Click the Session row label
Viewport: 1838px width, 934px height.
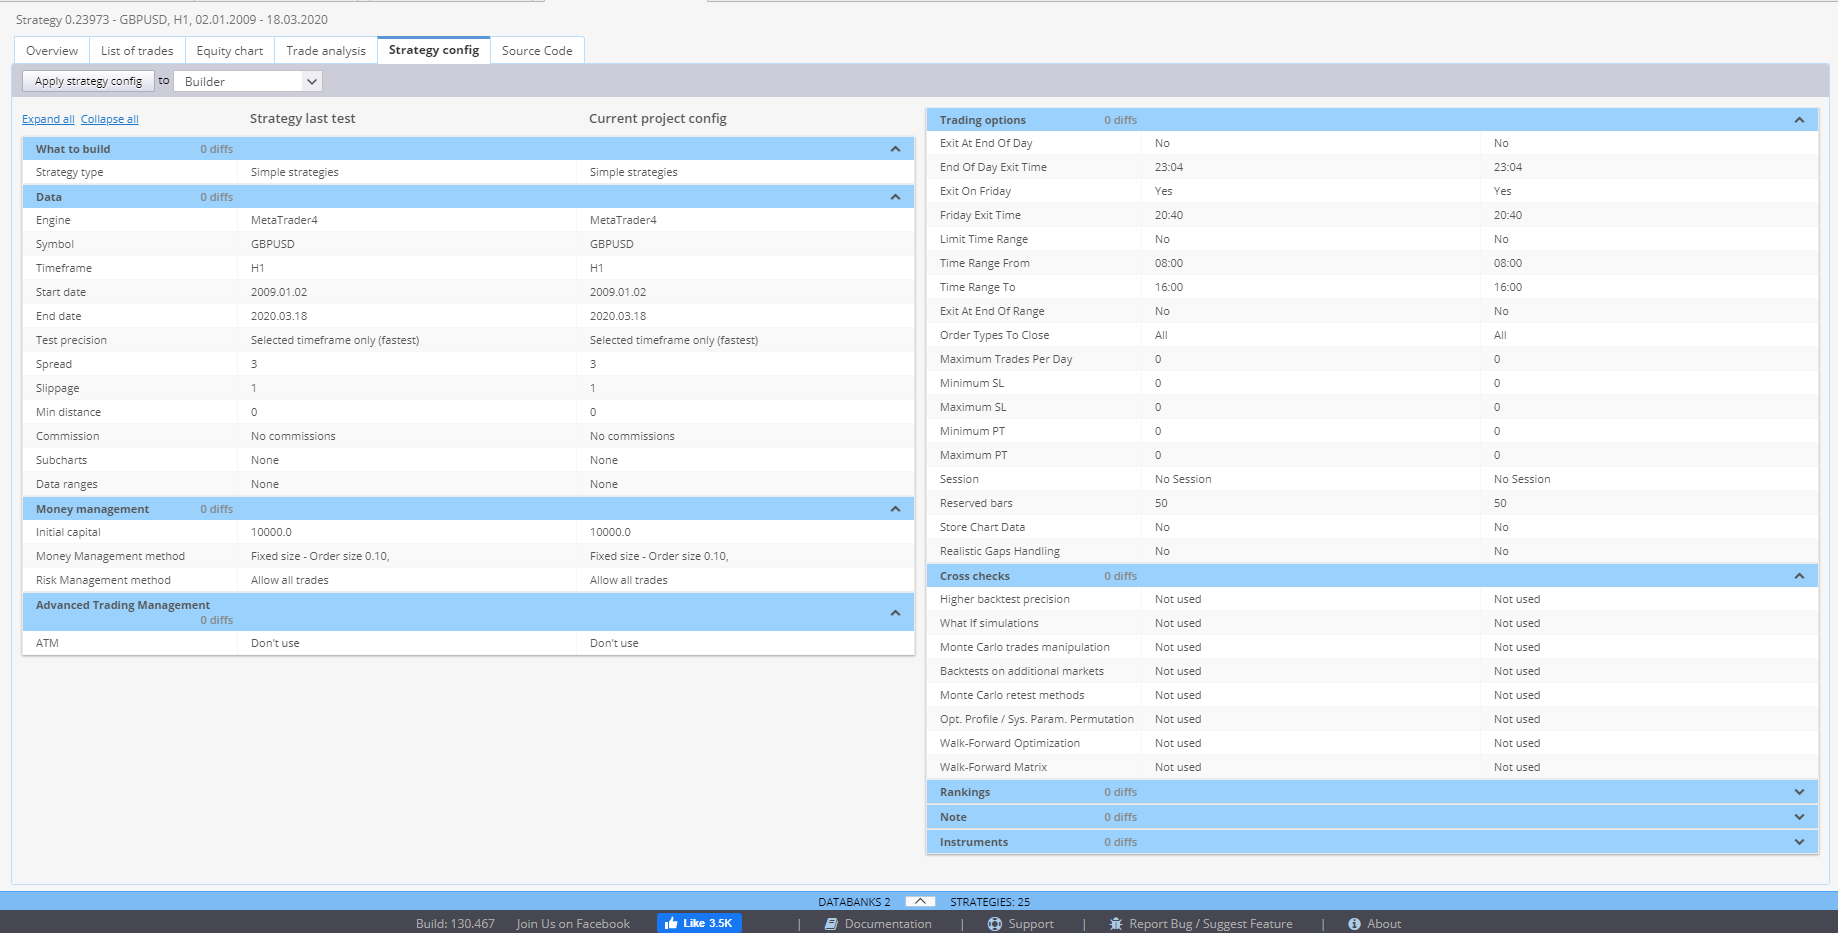[x=959, y=479]
